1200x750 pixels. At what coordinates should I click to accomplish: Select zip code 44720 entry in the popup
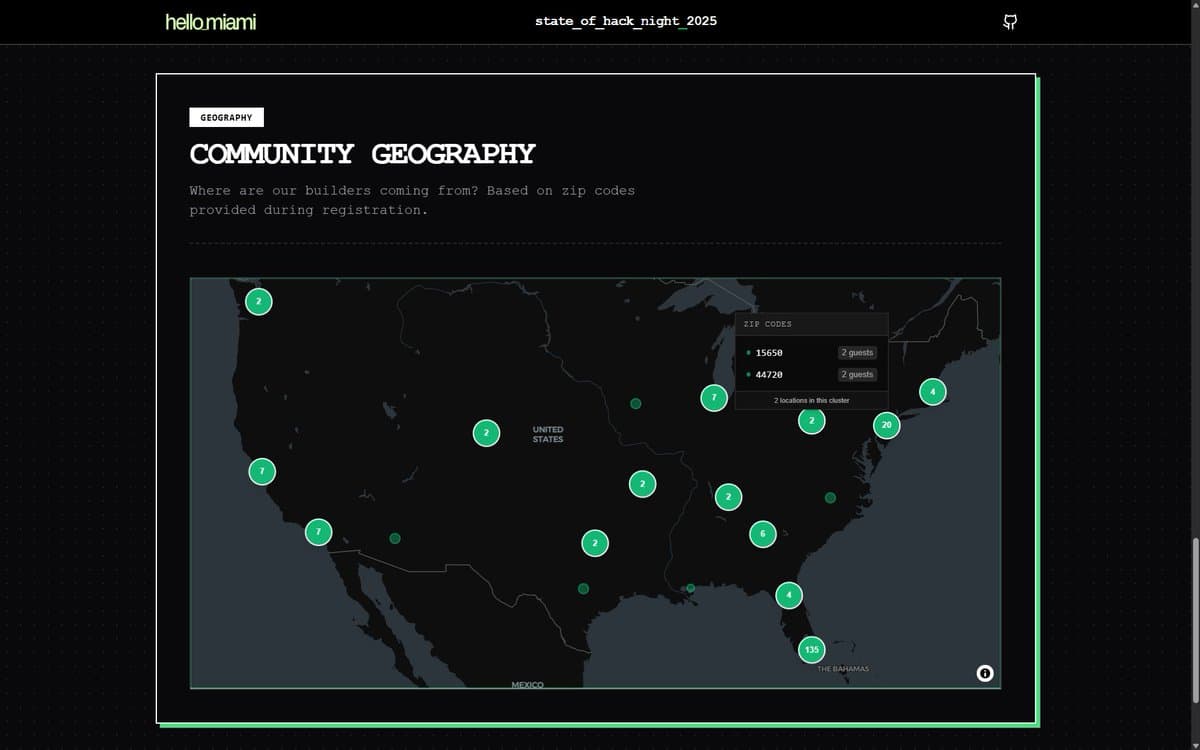point(770,374)
